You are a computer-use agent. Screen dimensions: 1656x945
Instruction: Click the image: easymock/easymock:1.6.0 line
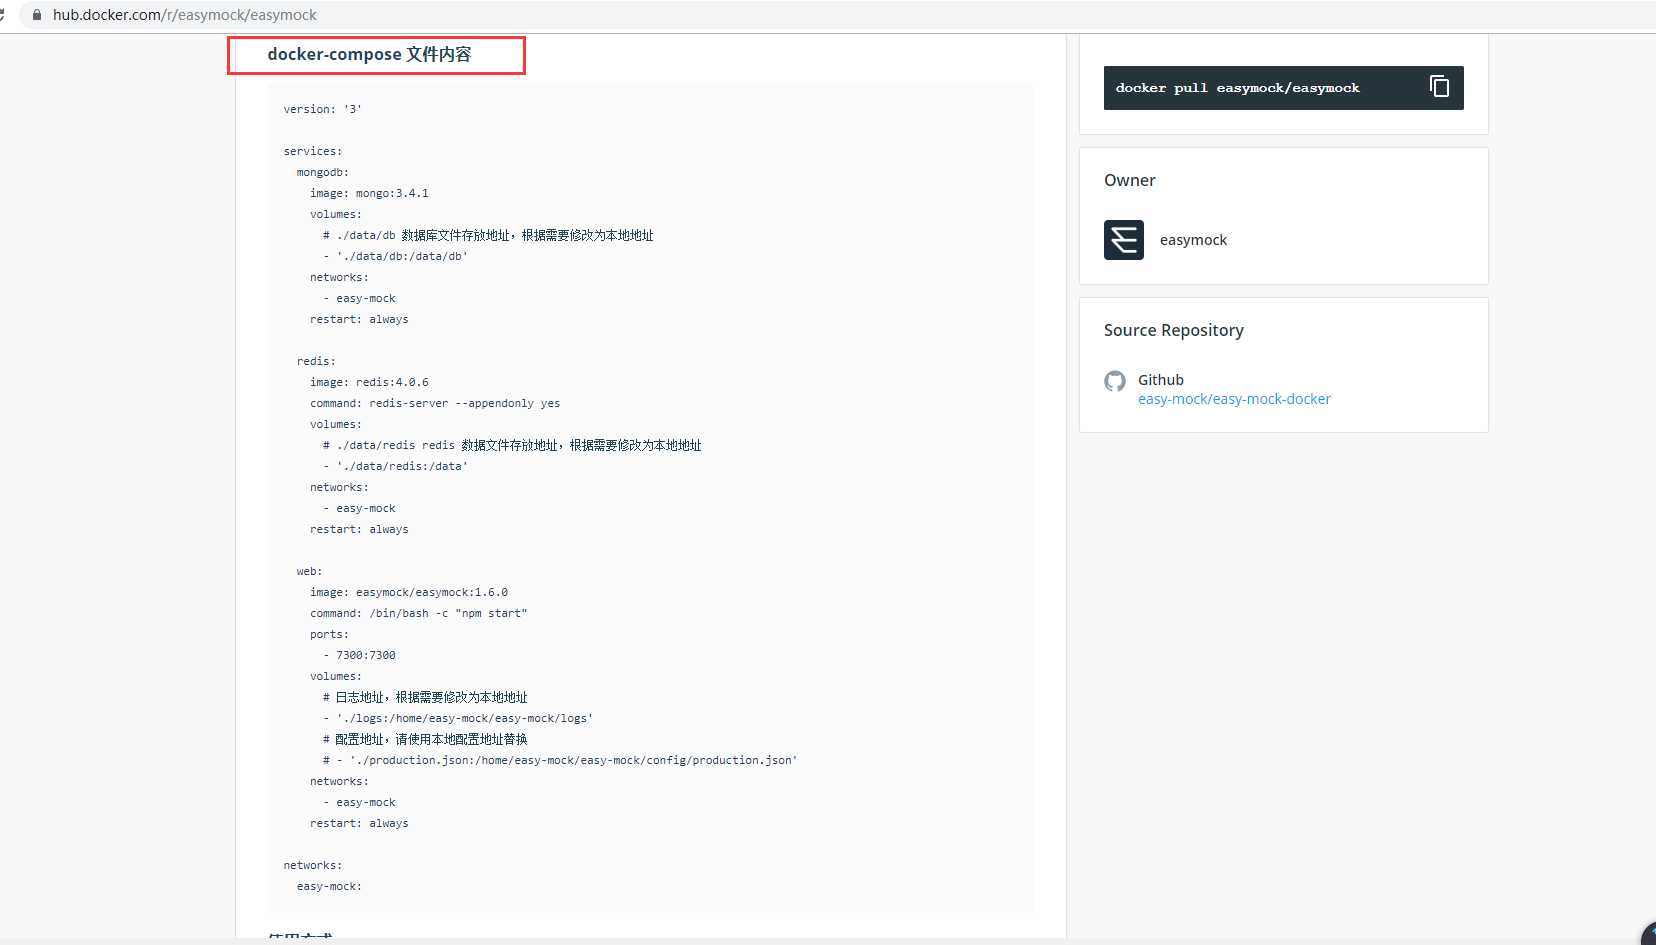point(409,592)
